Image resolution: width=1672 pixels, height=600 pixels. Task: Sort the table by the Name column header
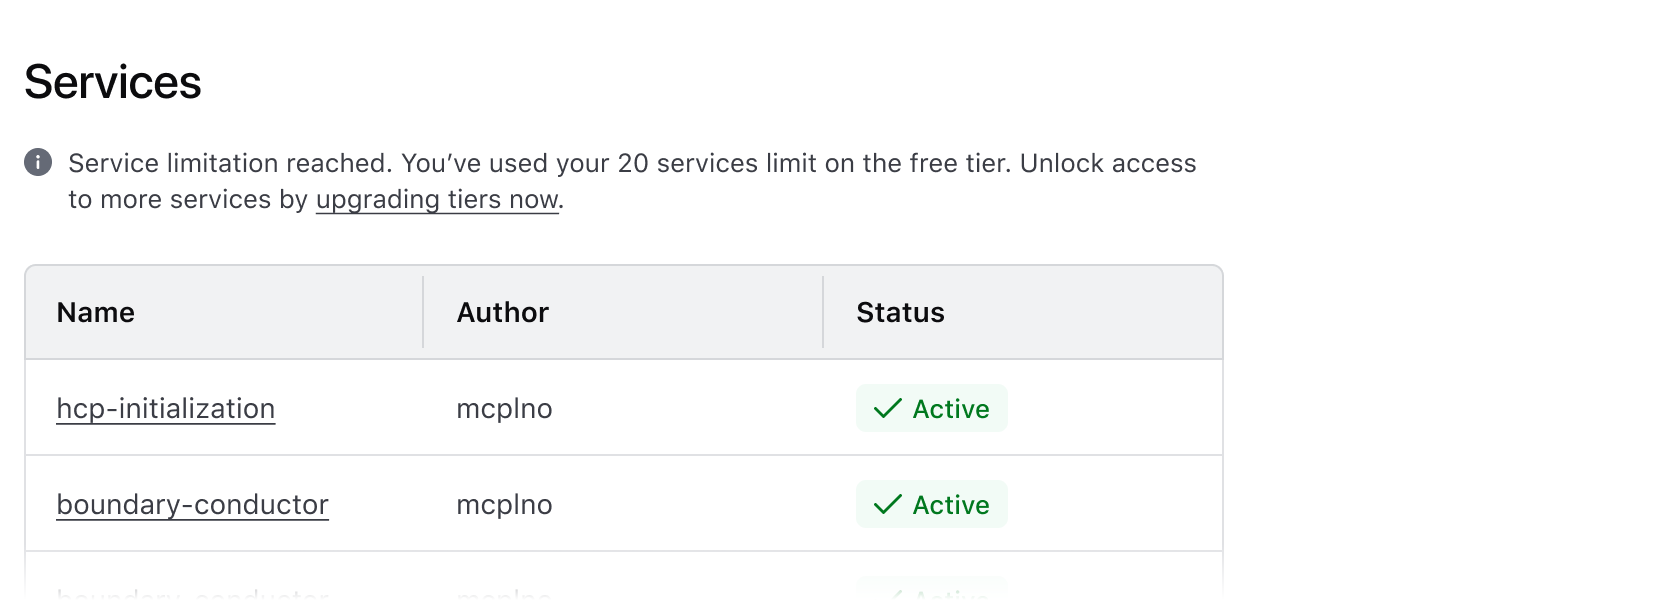[x=95, y=312]
